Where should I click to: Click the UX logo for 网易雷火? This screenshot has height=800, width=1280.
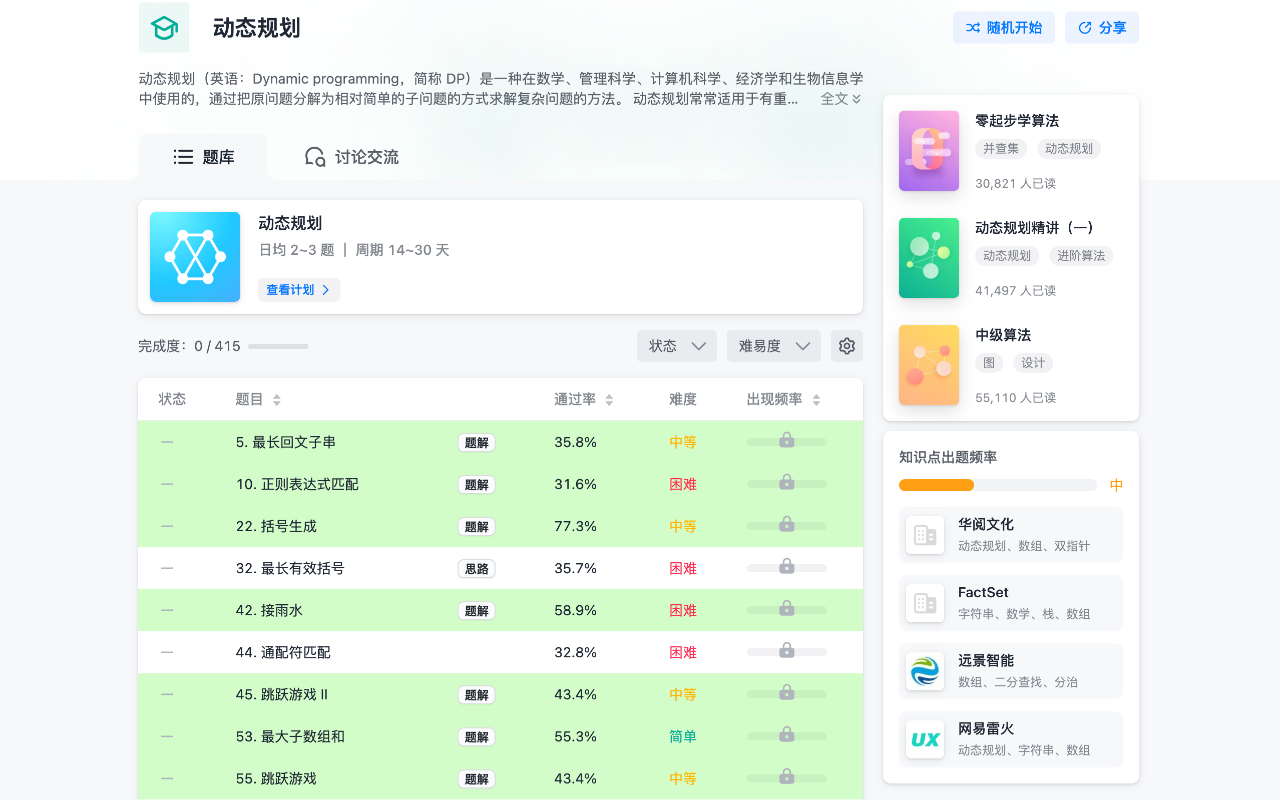point(924,738)
